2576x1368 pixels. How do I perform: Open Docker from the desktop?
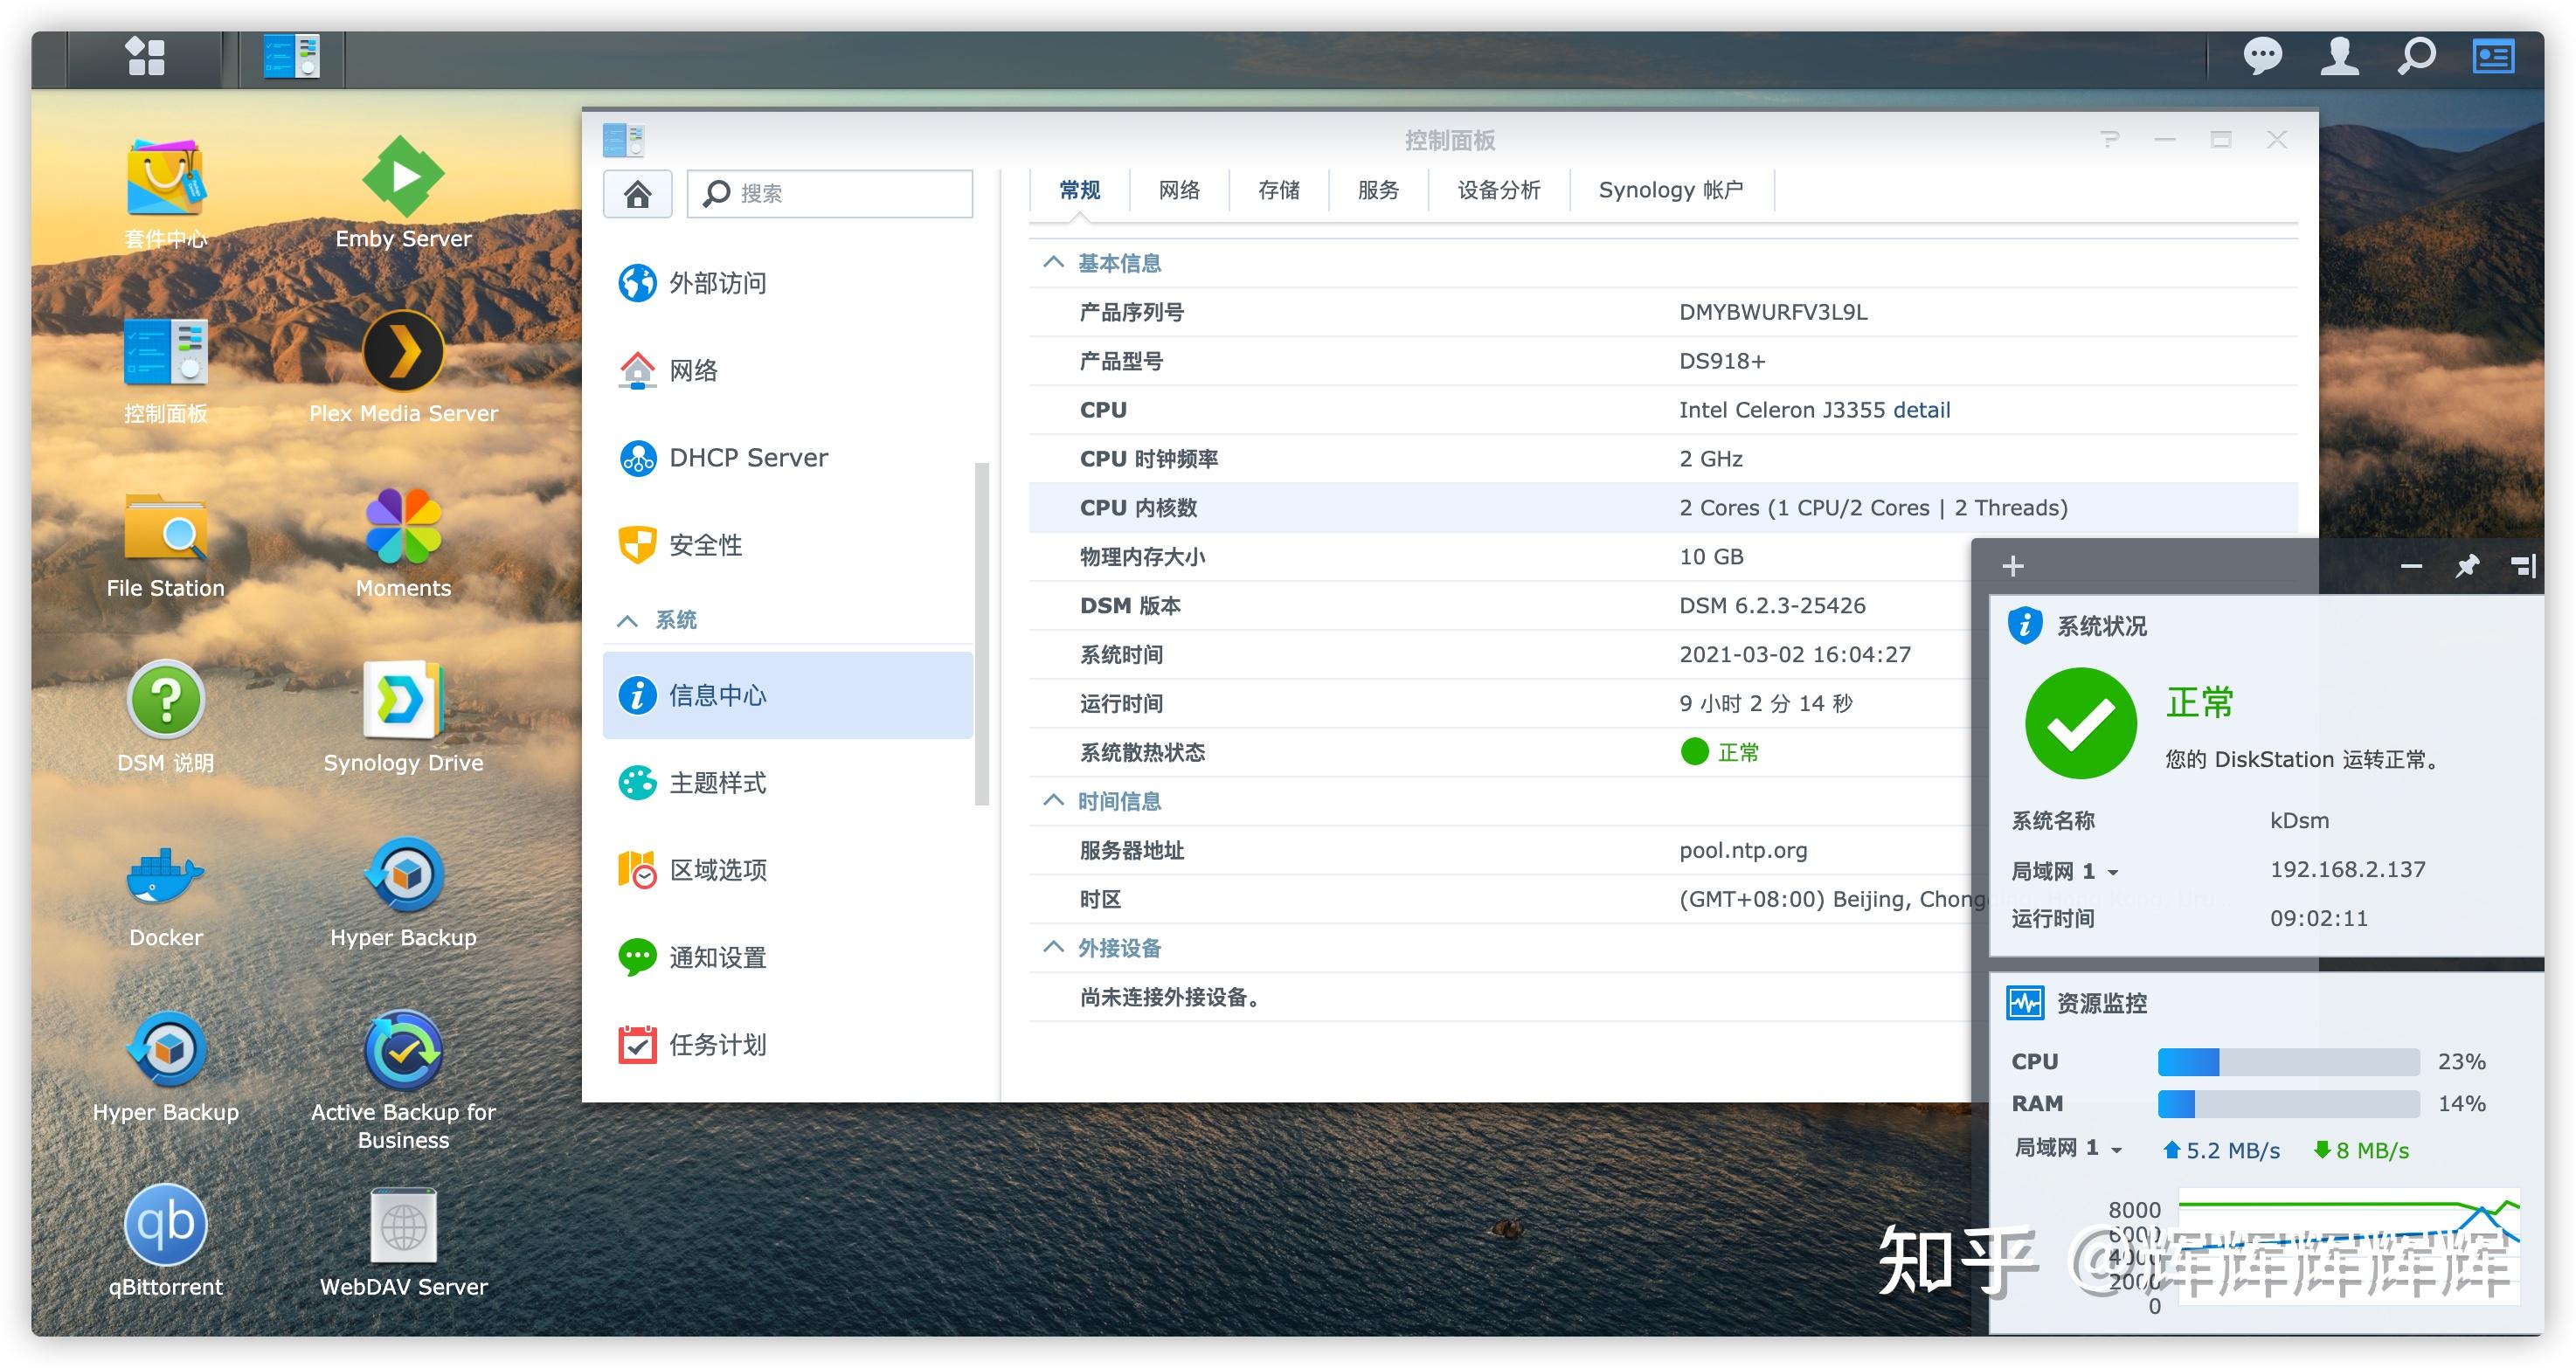click(165, 878)
